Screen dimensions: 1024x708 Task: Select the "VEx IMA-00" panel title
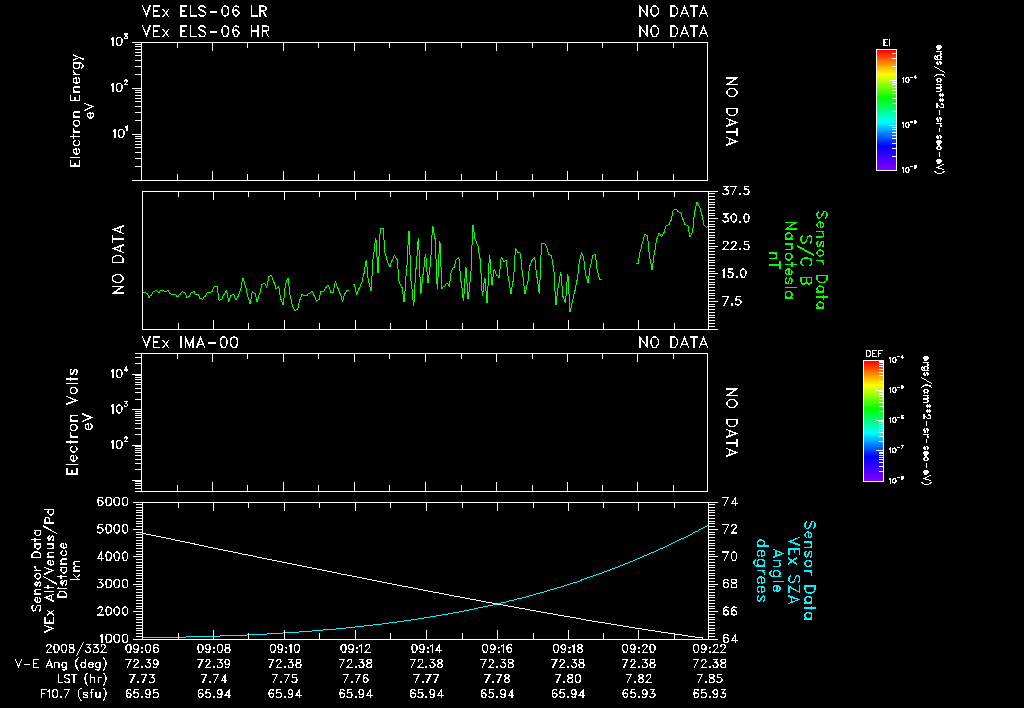coord(190,343)
